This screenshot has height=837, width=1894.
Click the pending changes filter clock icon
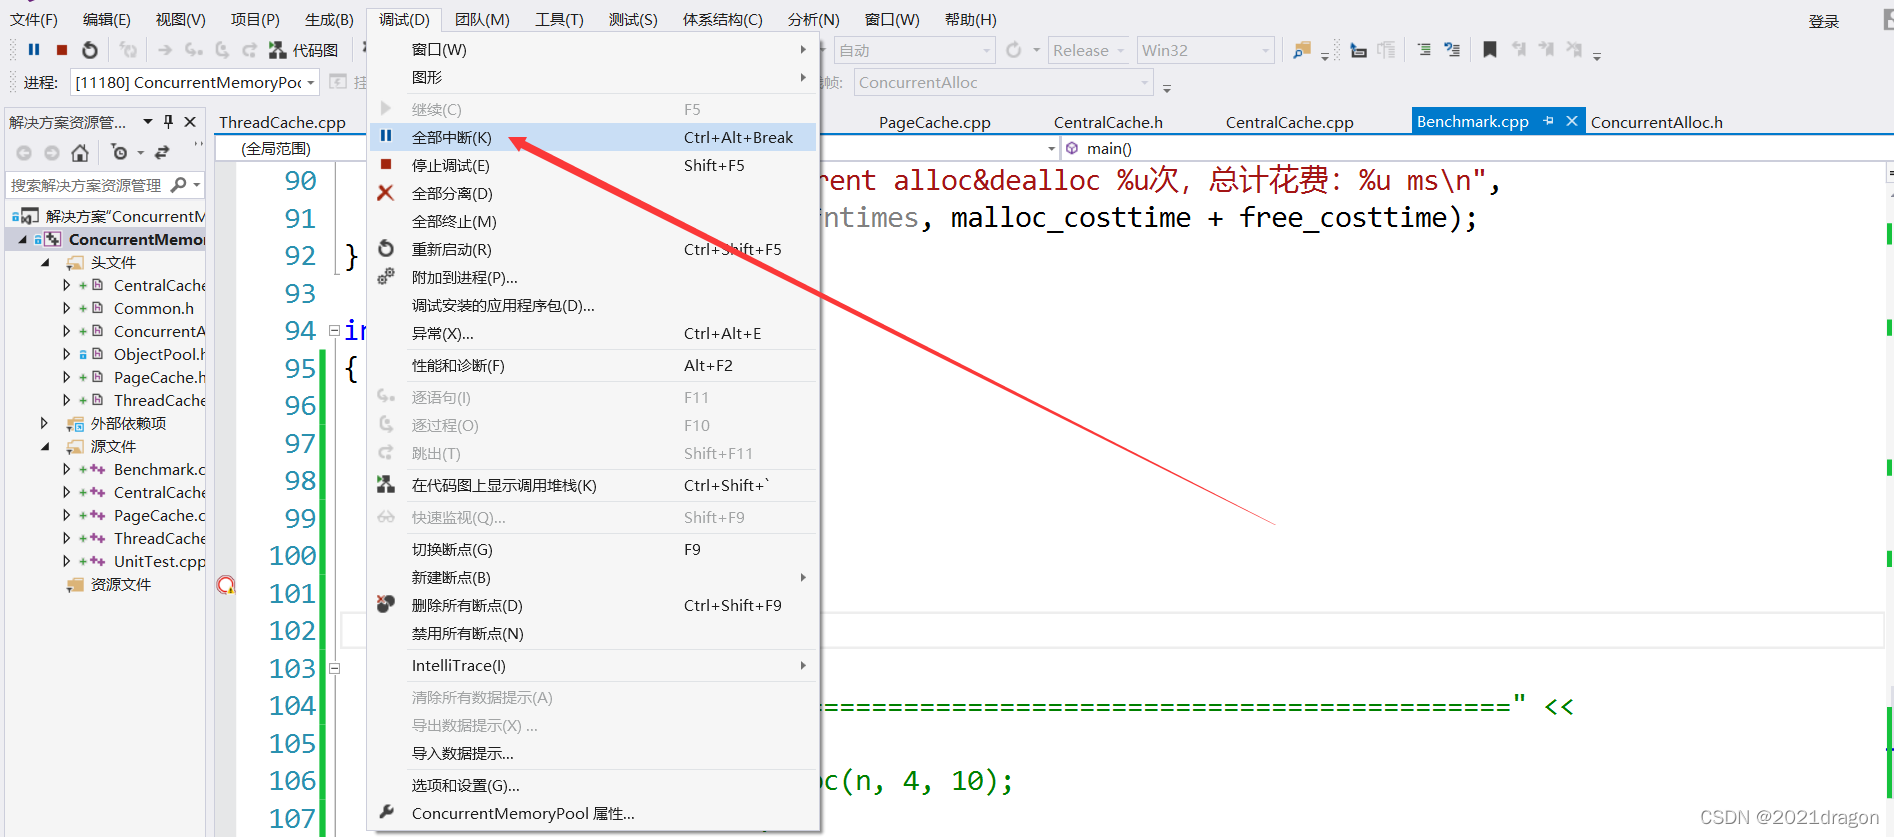(120, 153)
